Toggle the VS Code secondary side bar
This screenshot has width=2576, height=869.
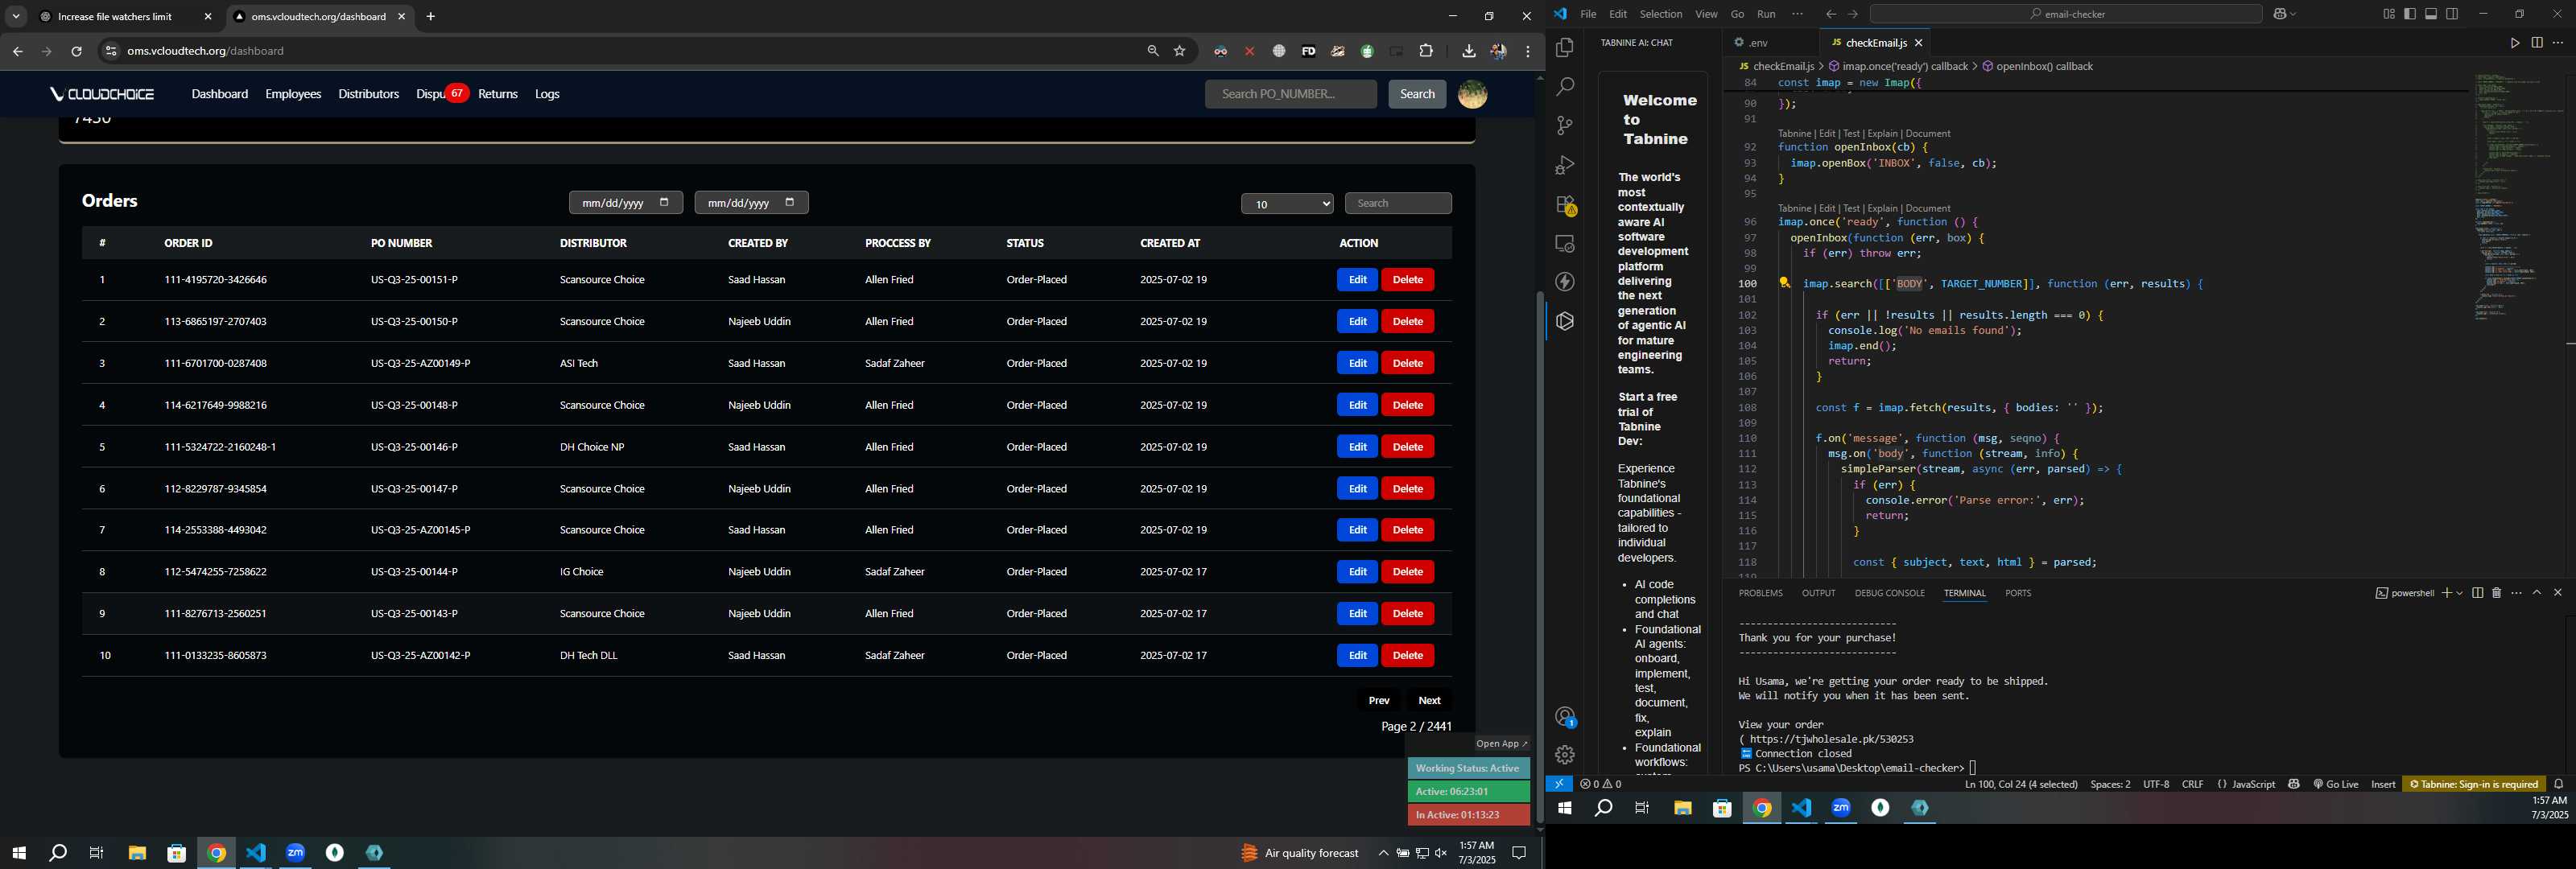click(2452, 14)
